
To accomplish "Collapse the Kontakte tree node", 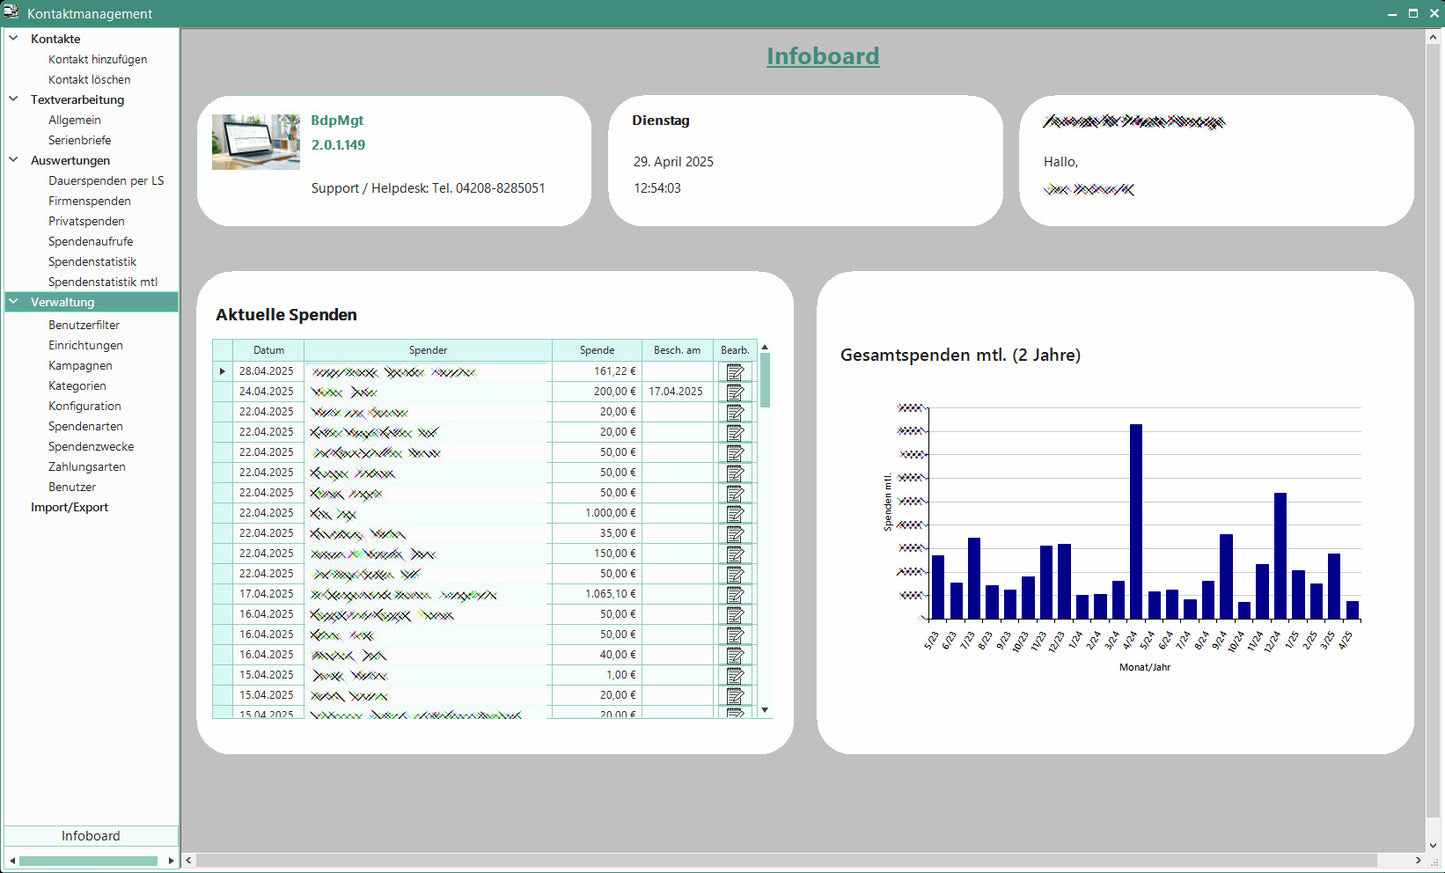I will (14, 39).
